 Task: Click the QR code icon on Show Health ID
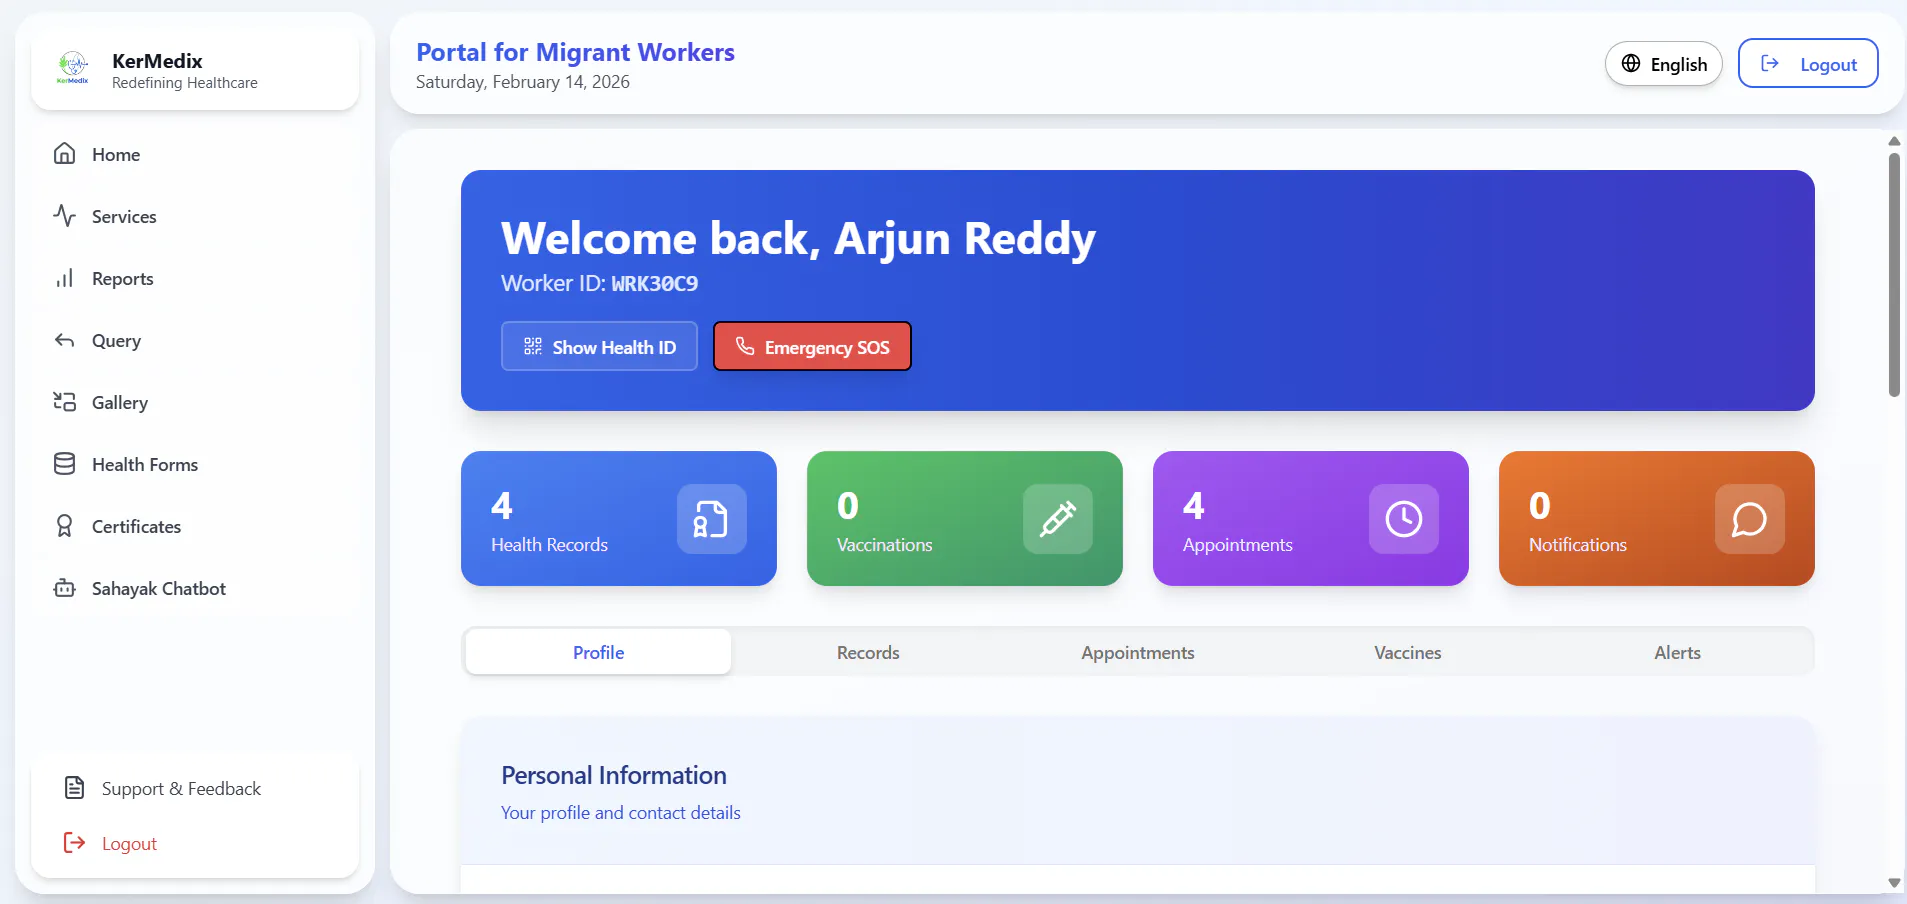(x=533, y=346)
